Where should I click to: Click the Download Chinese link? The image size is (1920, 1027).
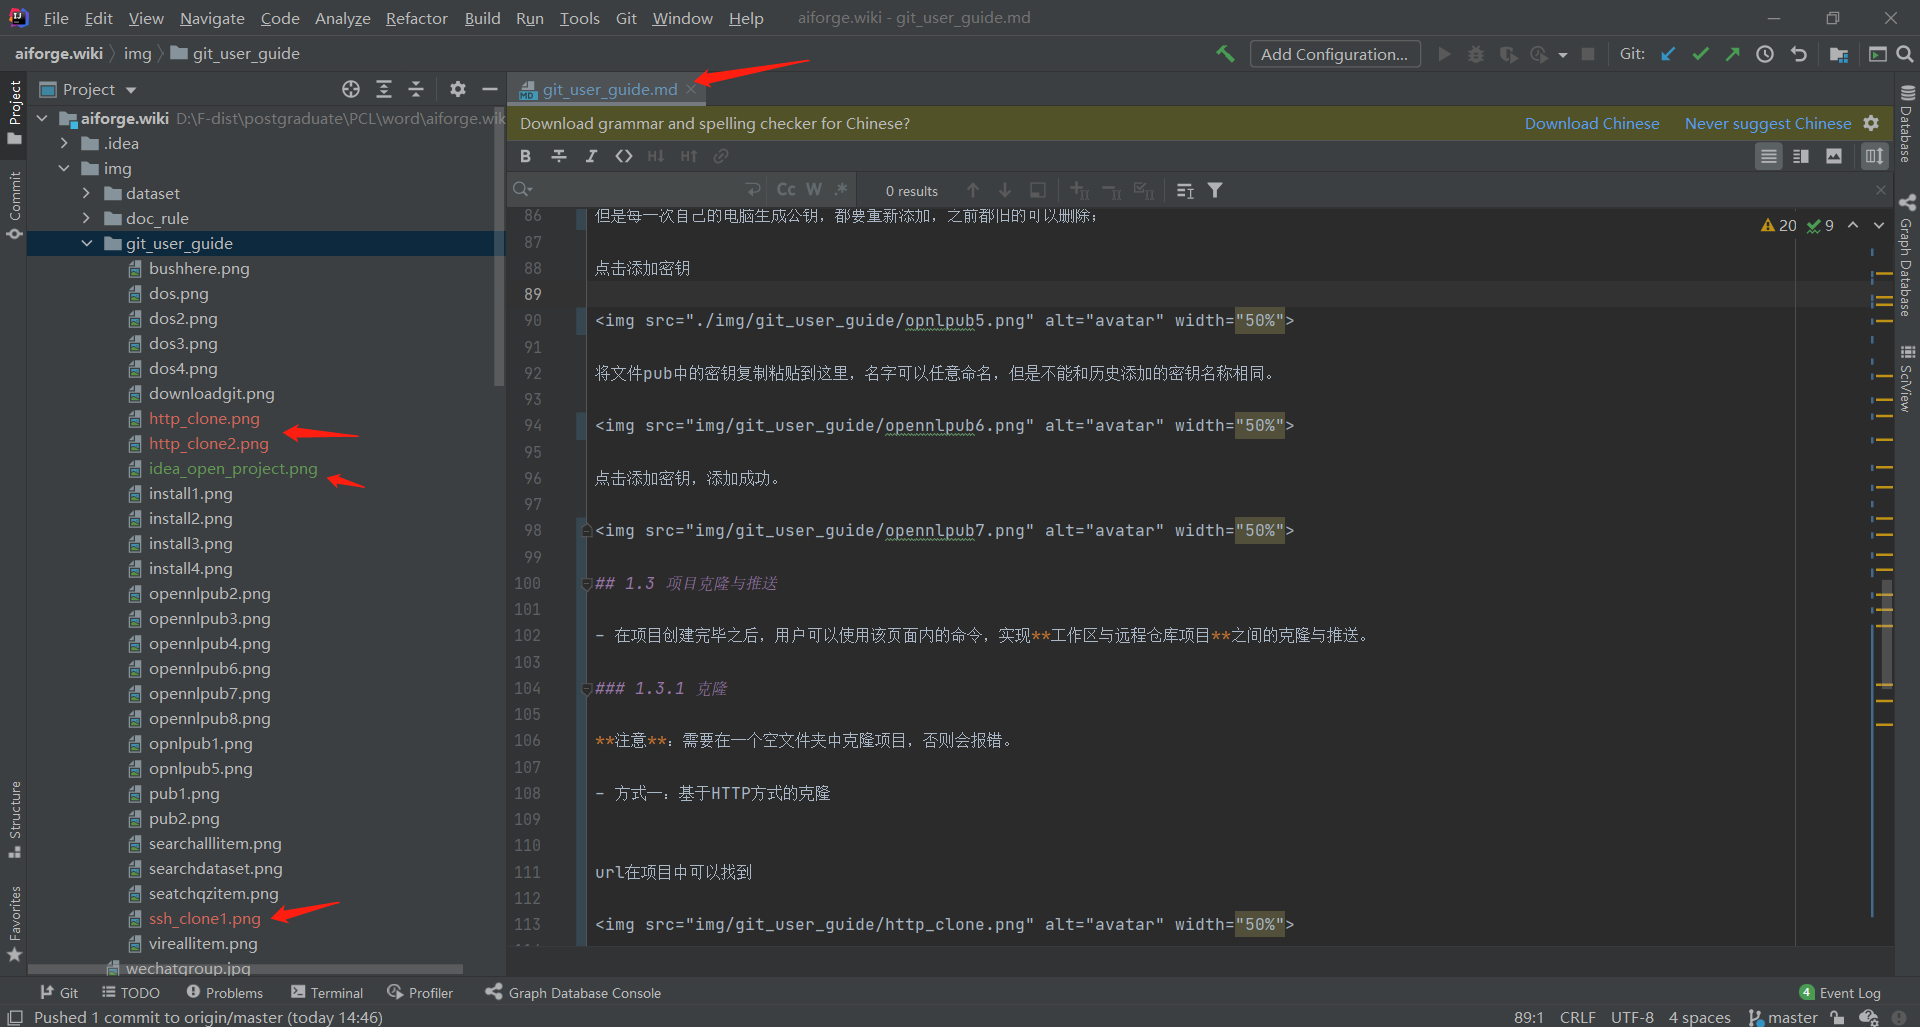click(x=1591, y=123)
